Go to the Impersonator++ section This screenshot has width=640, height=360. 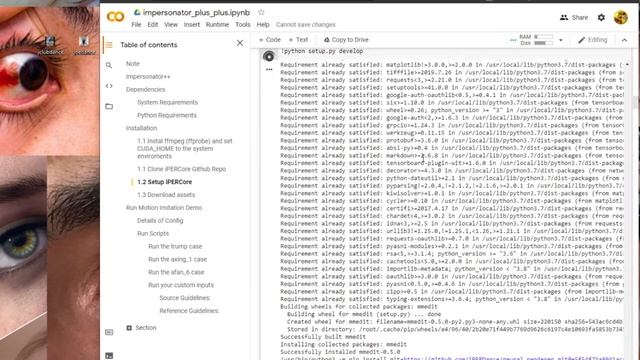(x=148, y=77)
